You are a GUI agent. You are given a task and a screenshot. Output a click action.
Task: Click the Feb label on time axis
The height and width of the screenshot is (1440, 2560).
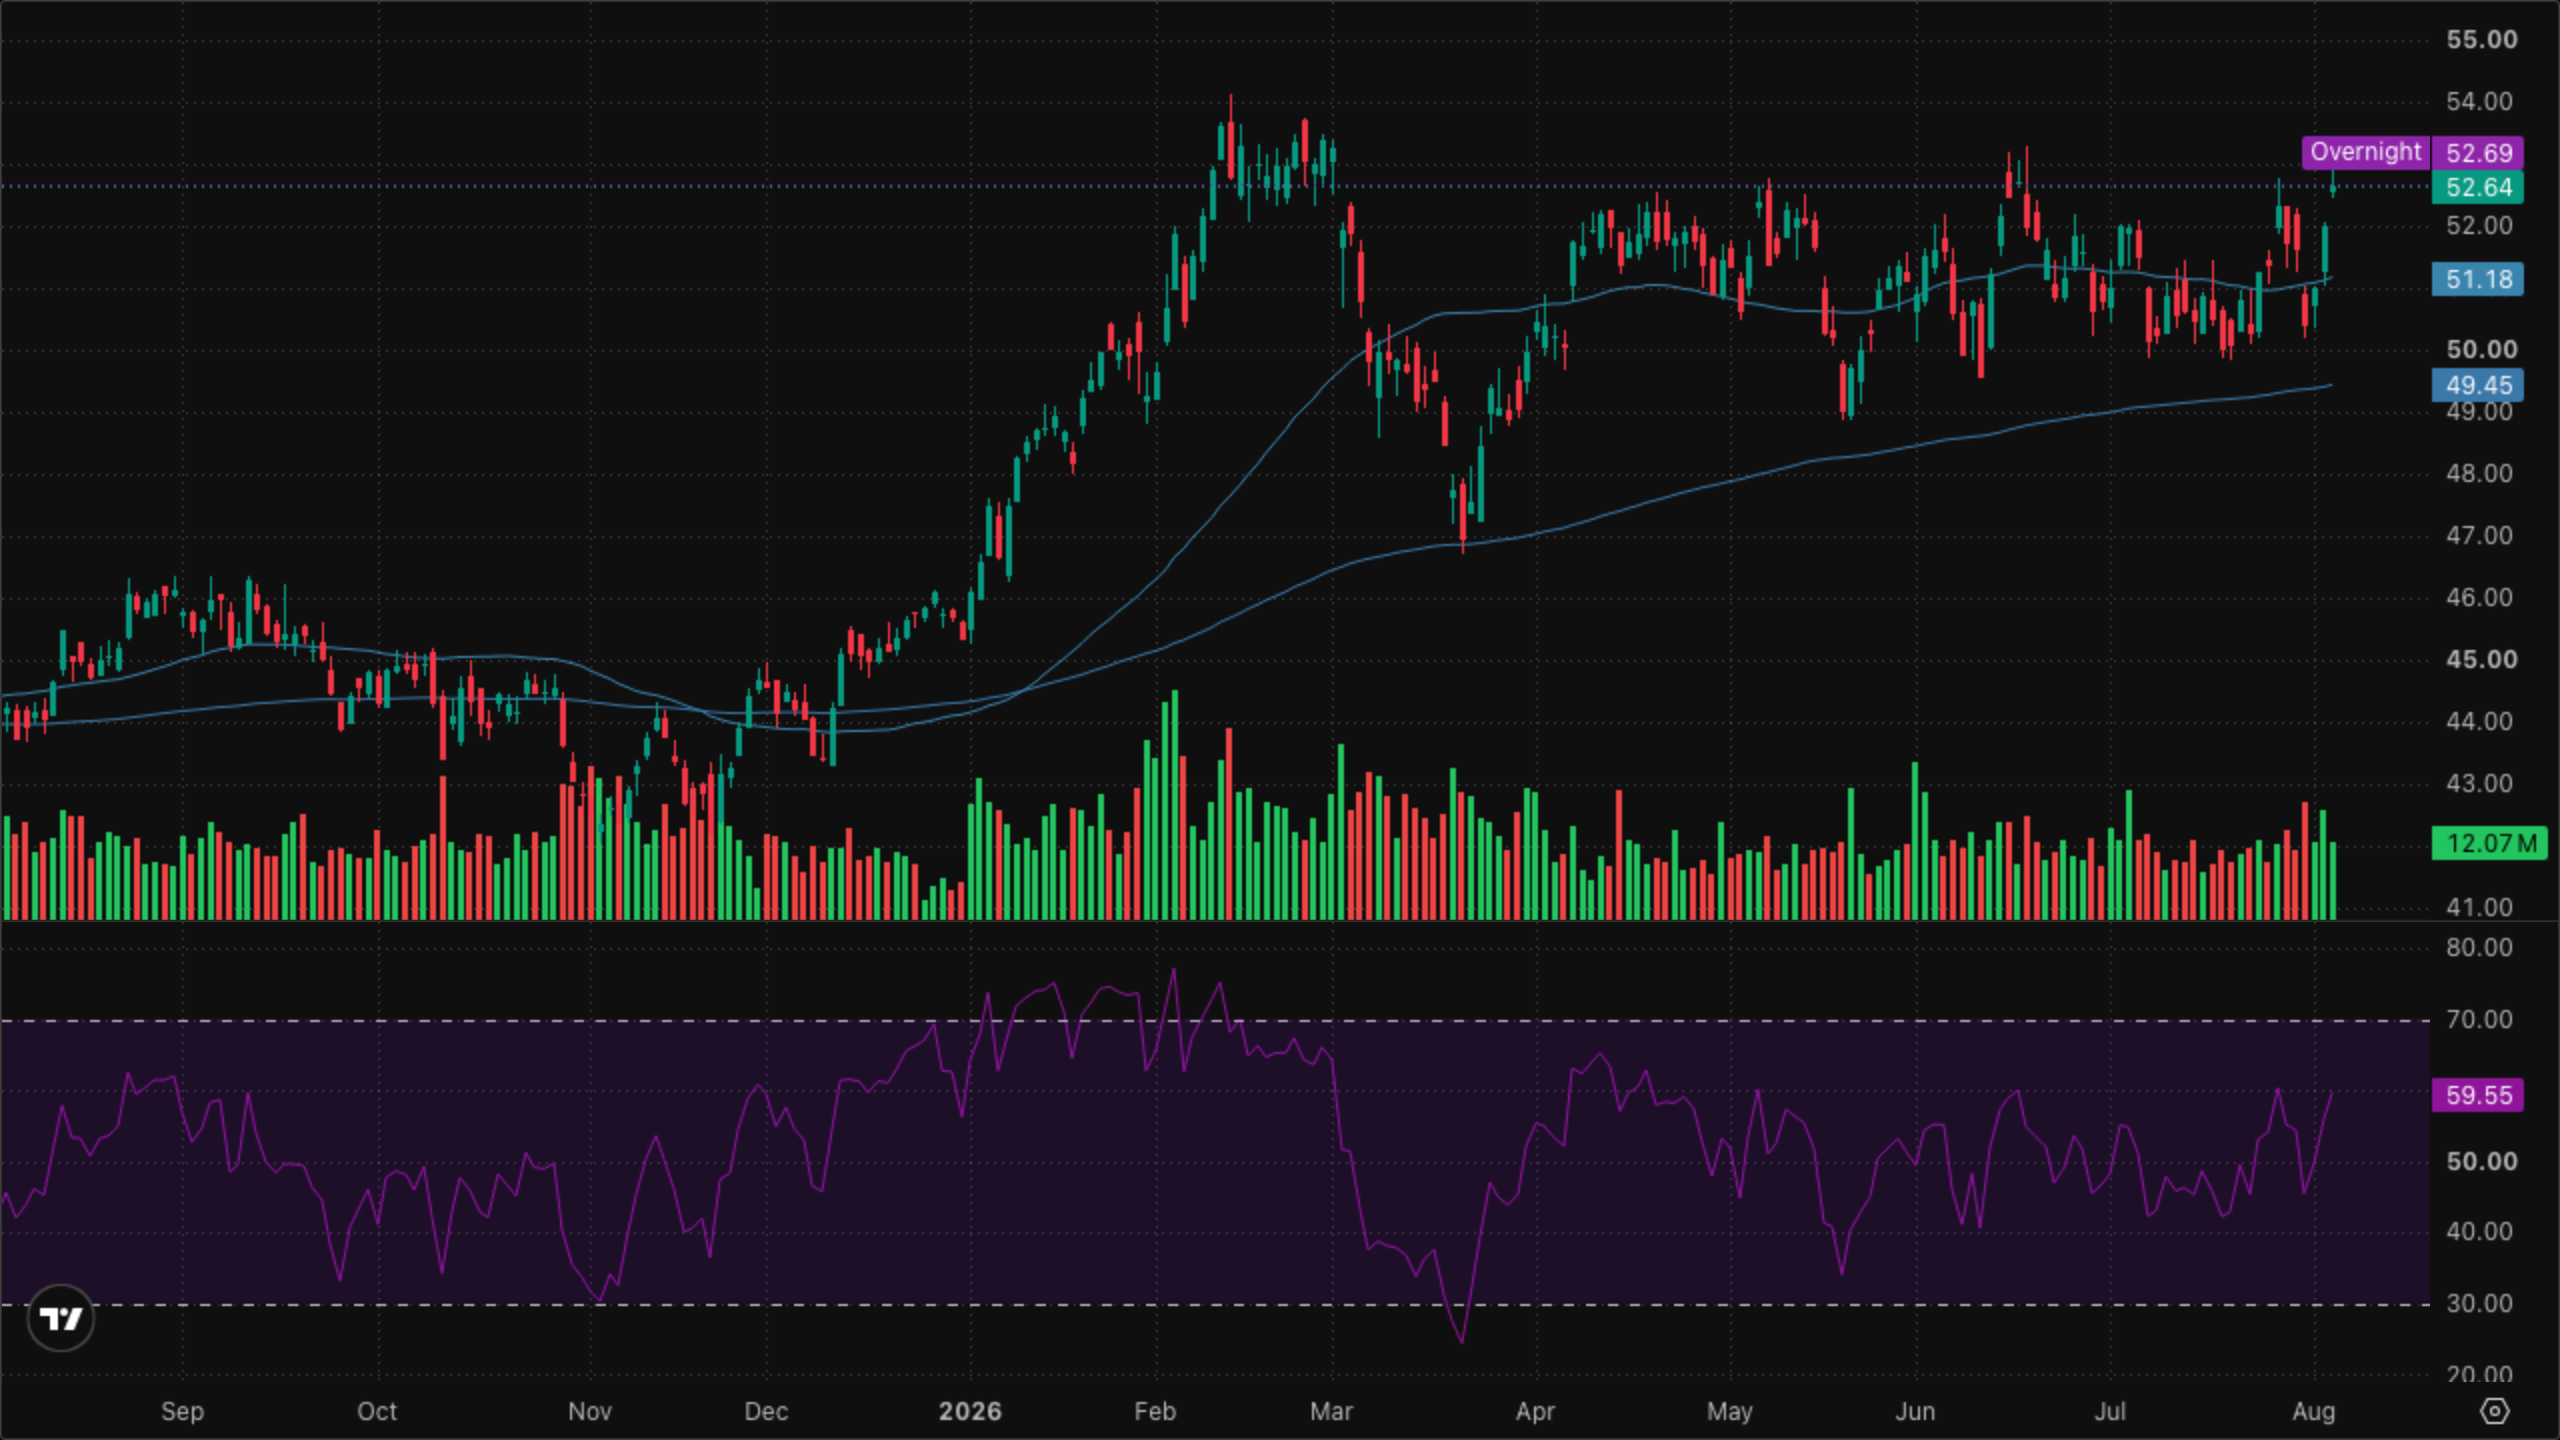point(1155,1412)
